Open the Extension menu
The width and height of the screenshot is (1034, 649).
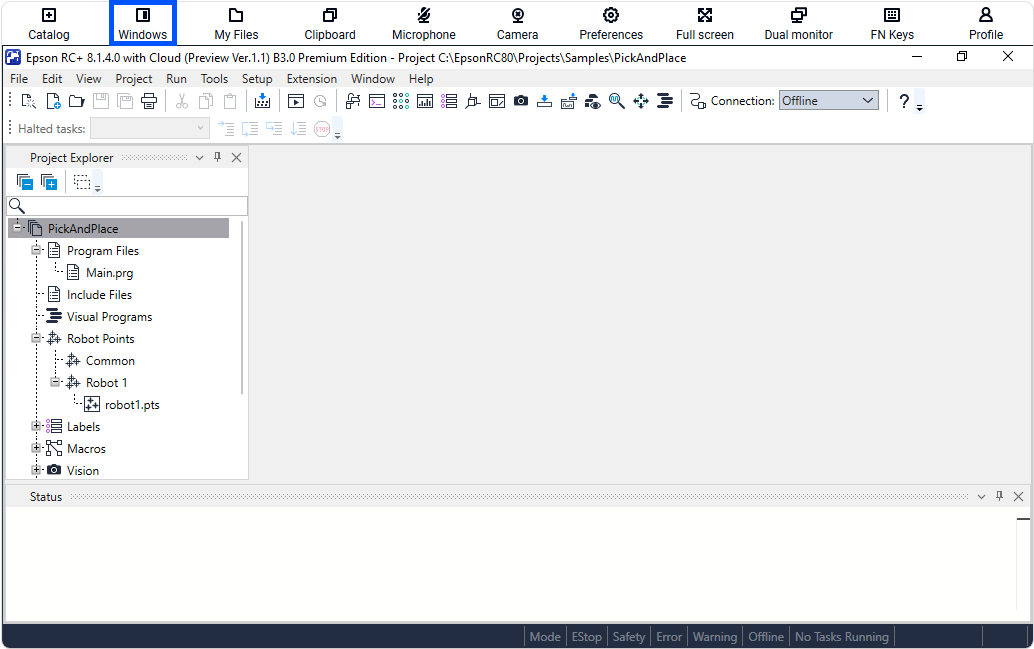click(312, 79)
